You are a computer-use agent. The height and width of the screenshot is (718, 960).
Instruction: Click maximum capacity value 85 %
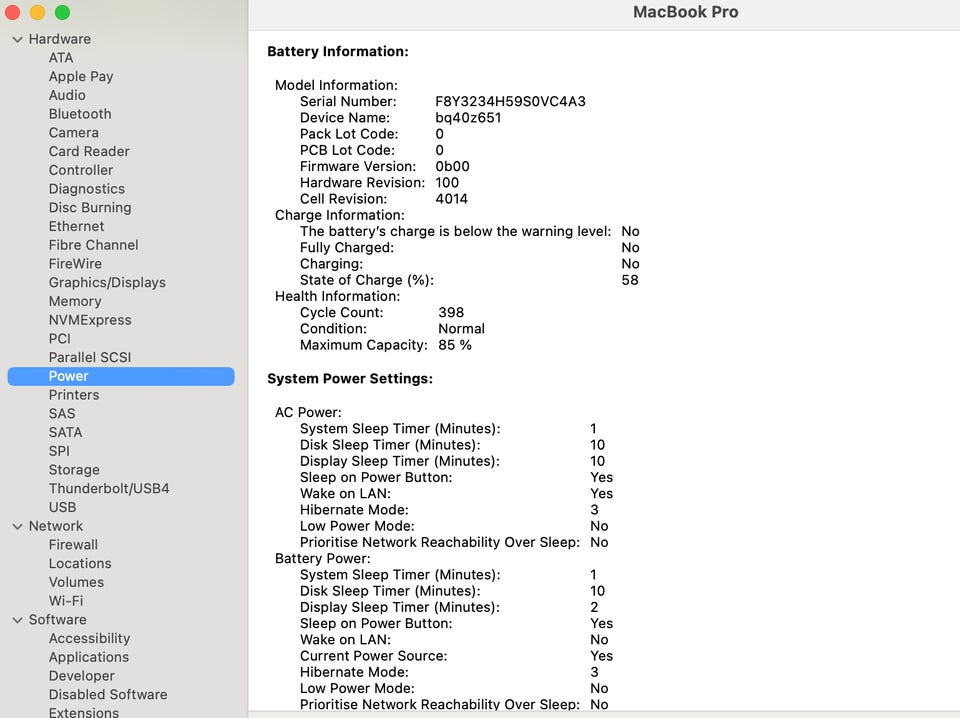454,345
